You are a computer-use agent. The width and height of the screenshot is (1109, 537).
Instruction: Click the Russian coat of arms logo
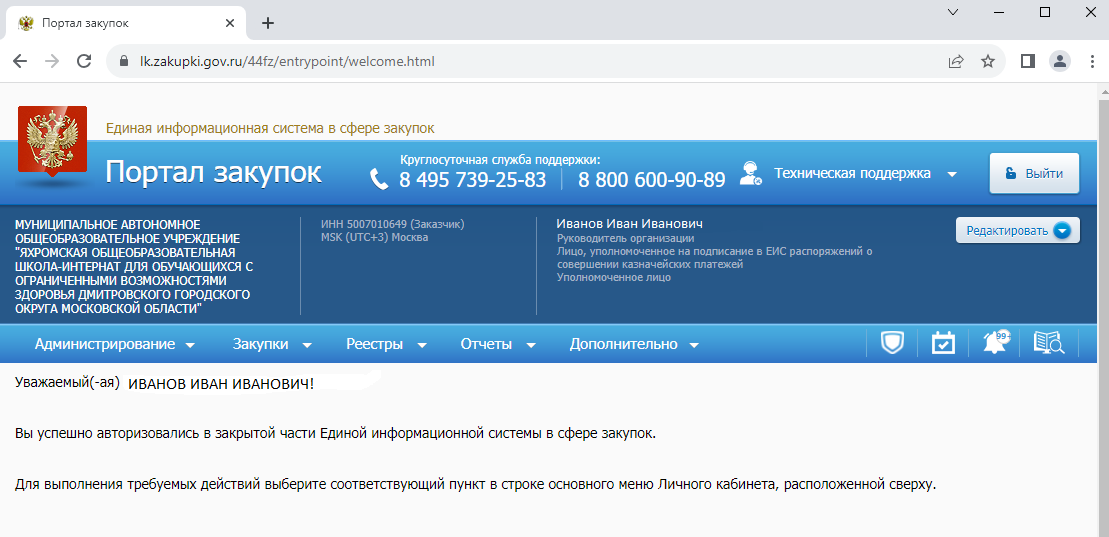click(x=52, y=145)
